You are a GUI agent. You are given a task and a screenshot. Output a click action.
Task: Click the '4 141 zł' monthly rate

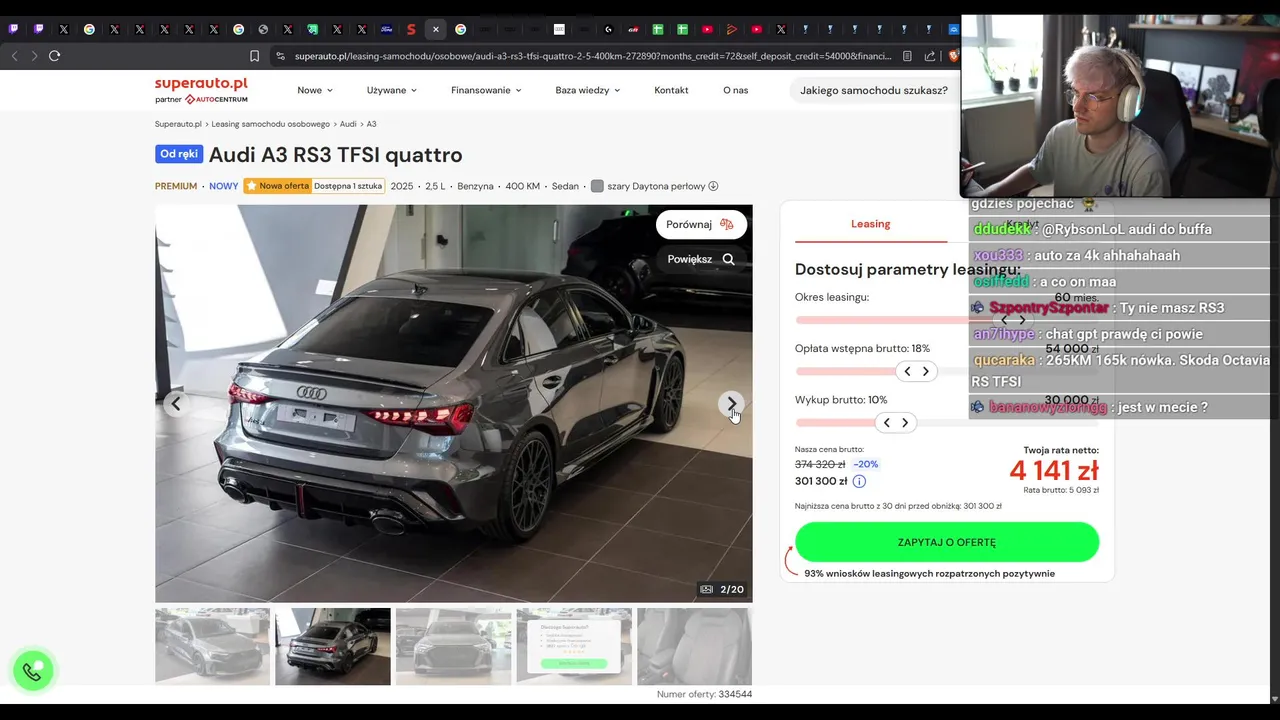(1054, 471)
